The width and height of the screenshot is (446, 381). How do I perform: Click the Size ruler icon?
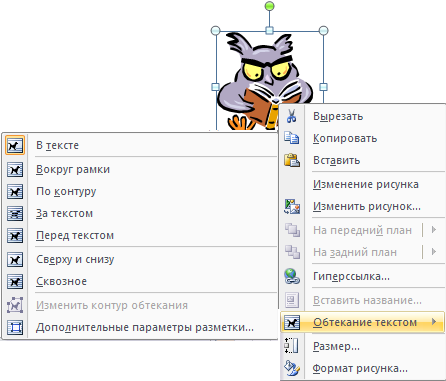point(291,346)
